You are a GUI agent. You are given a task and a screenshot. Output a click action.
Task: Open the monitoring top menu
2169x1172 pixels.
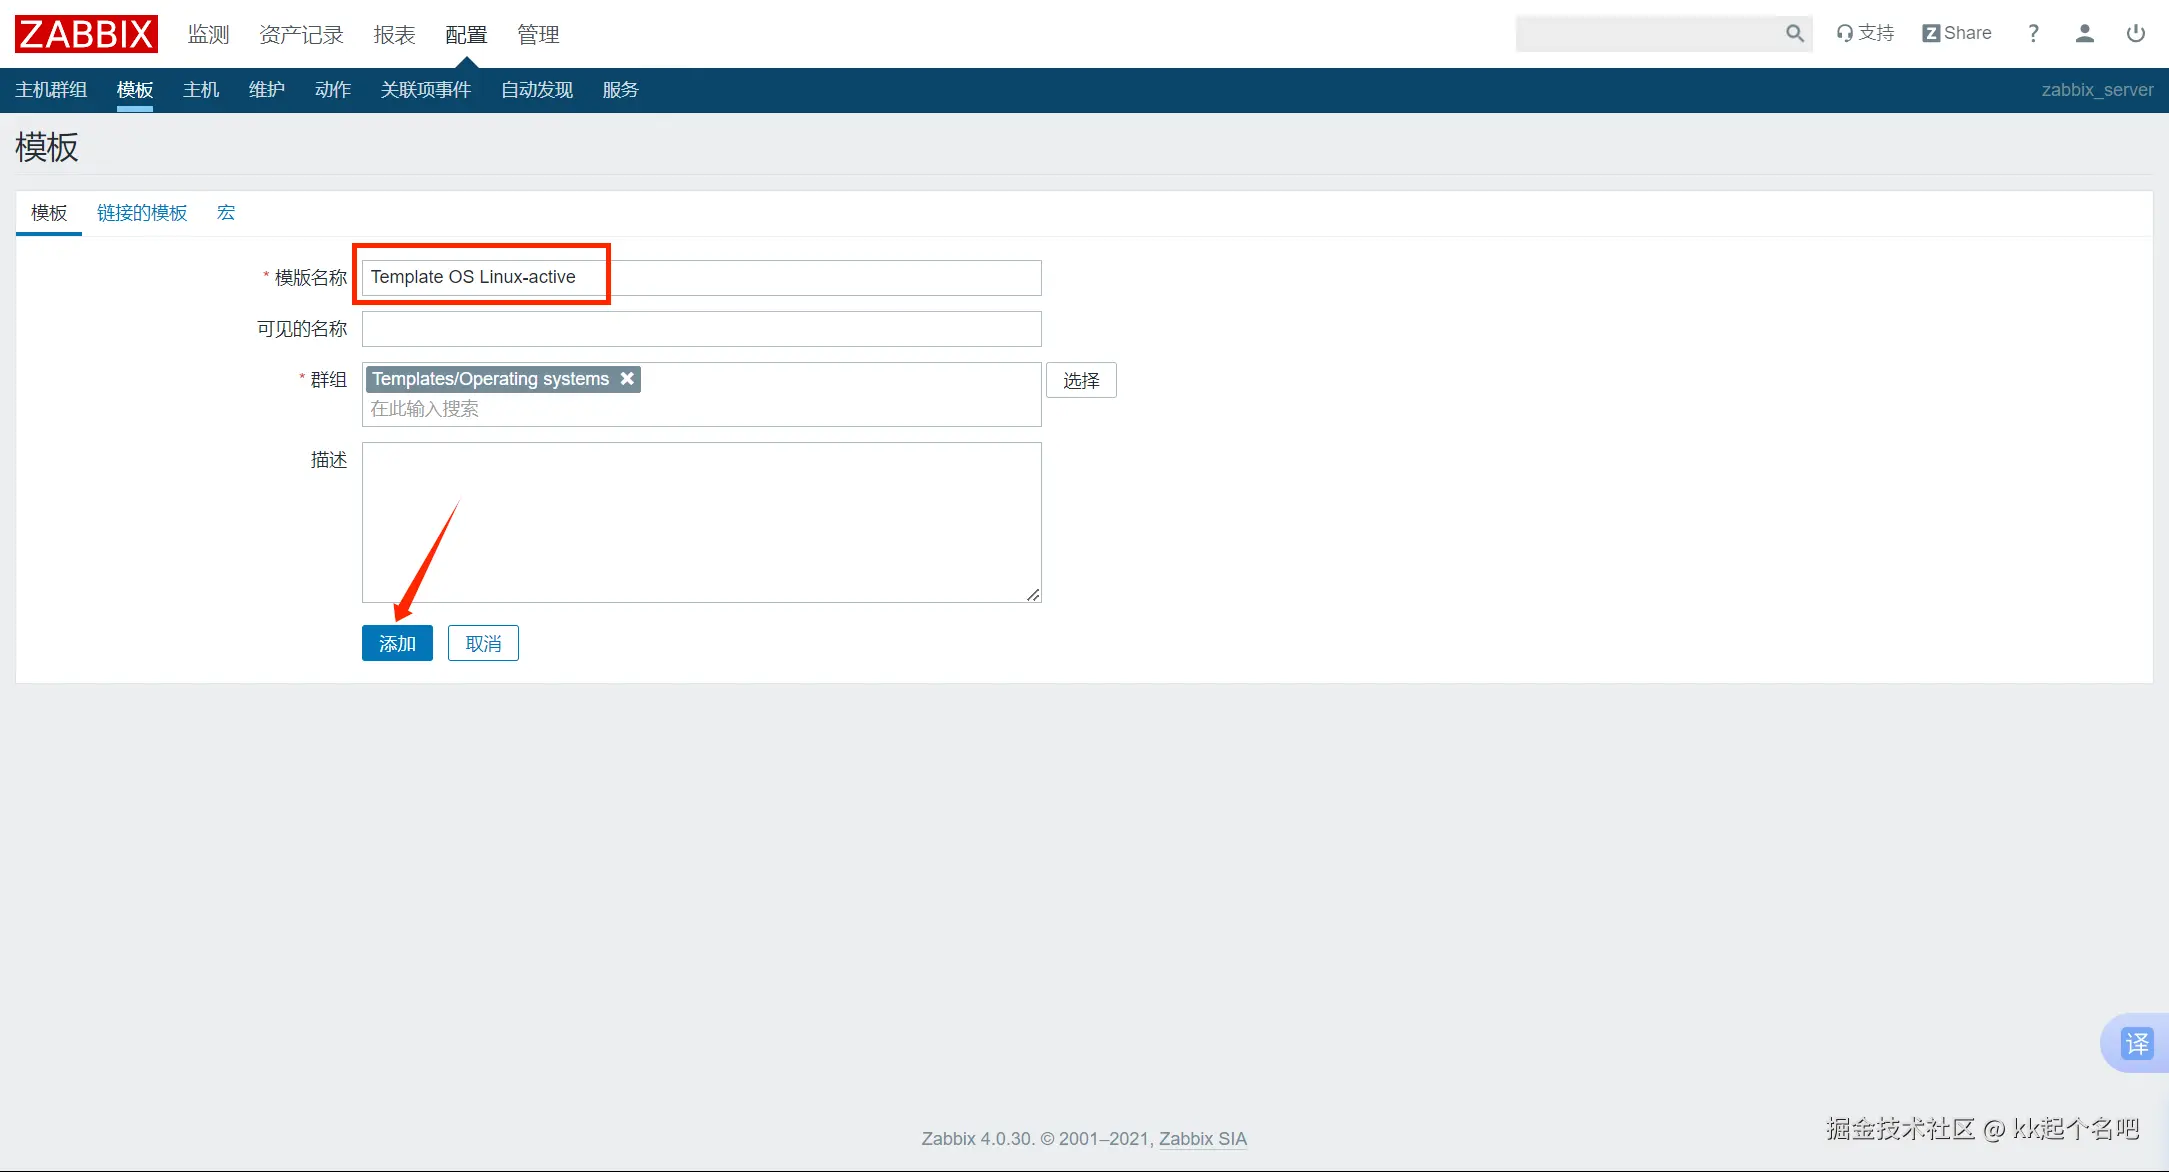tap(208, 35)
